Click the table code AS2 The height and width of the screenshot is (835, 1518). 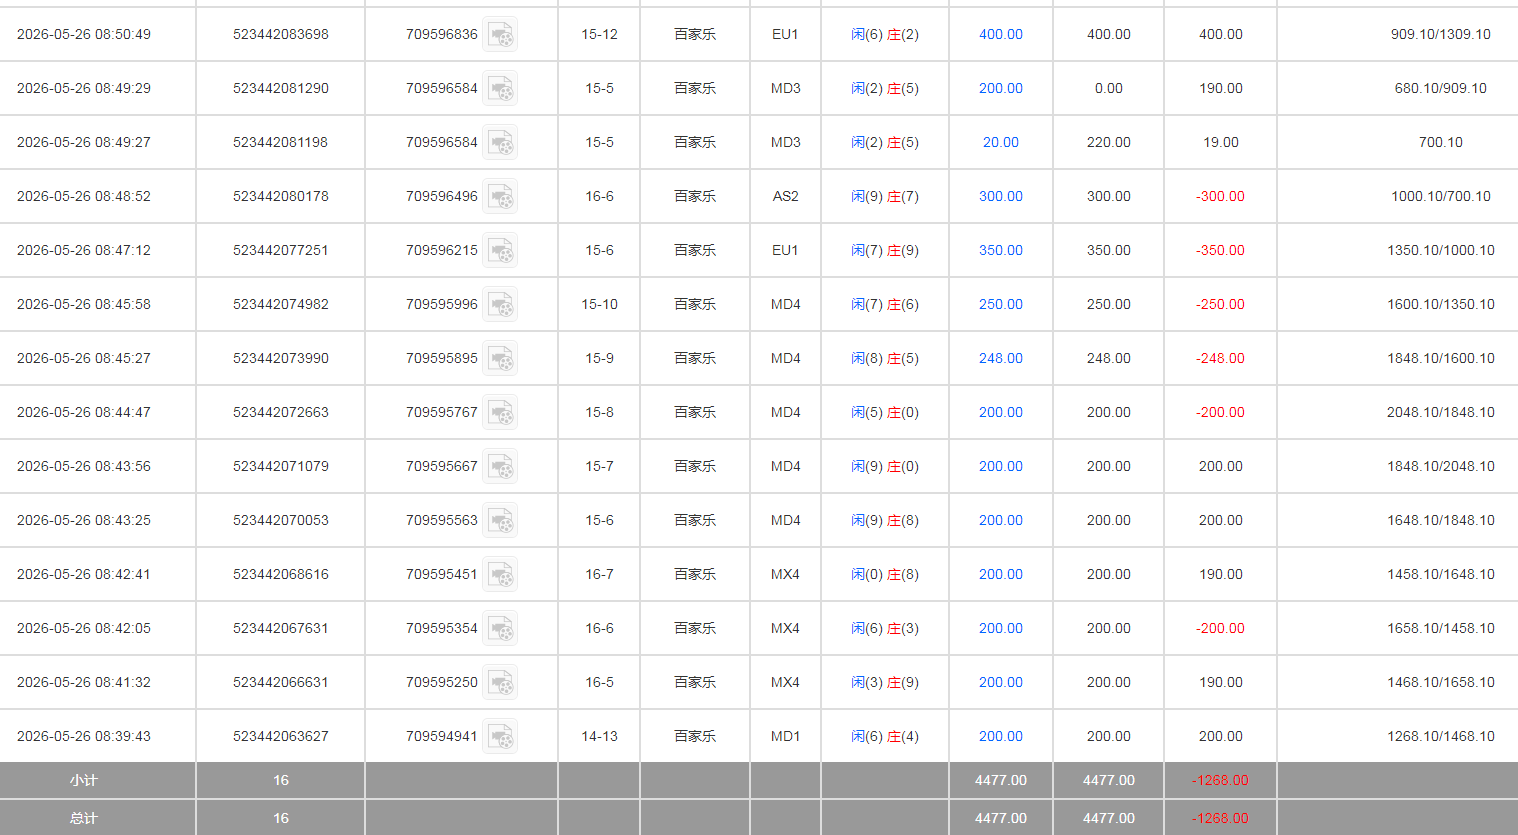[x=785, y=196]
